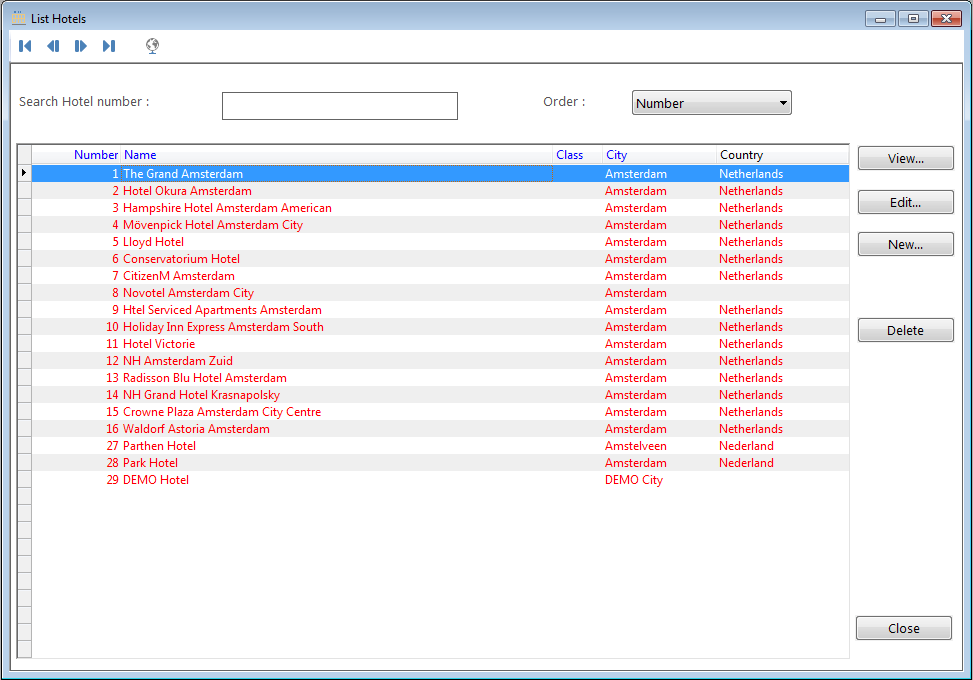
Task: Click the Delete button
Action: 905,330
